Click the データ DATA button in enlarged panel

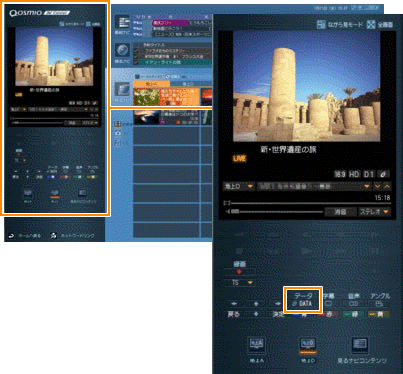coord(303,300)
